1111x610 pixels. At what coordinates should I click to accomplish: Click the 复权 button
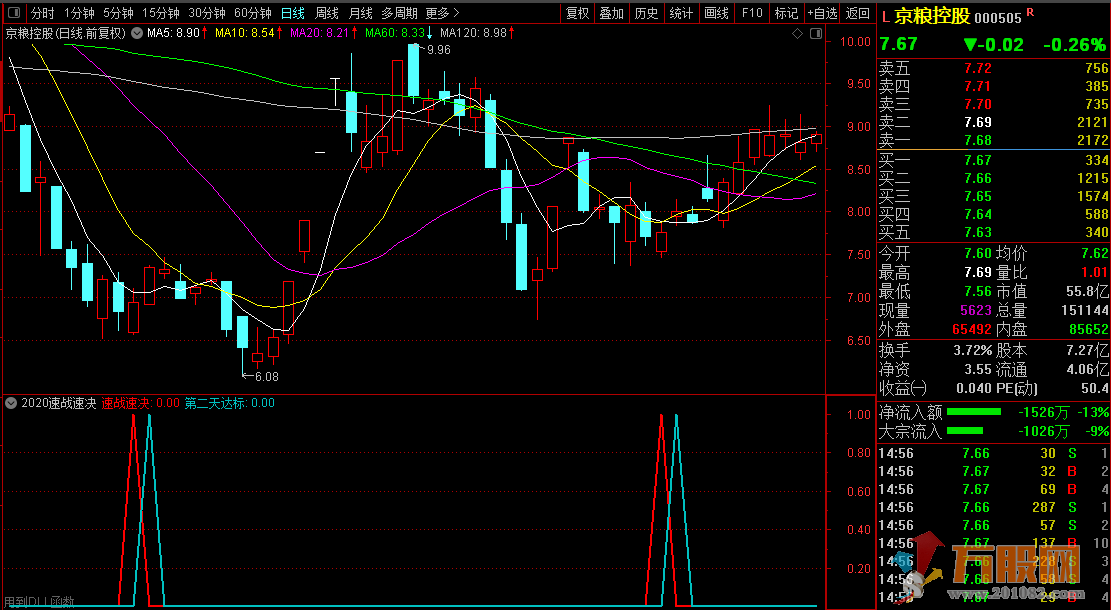[x=577, y=13]
